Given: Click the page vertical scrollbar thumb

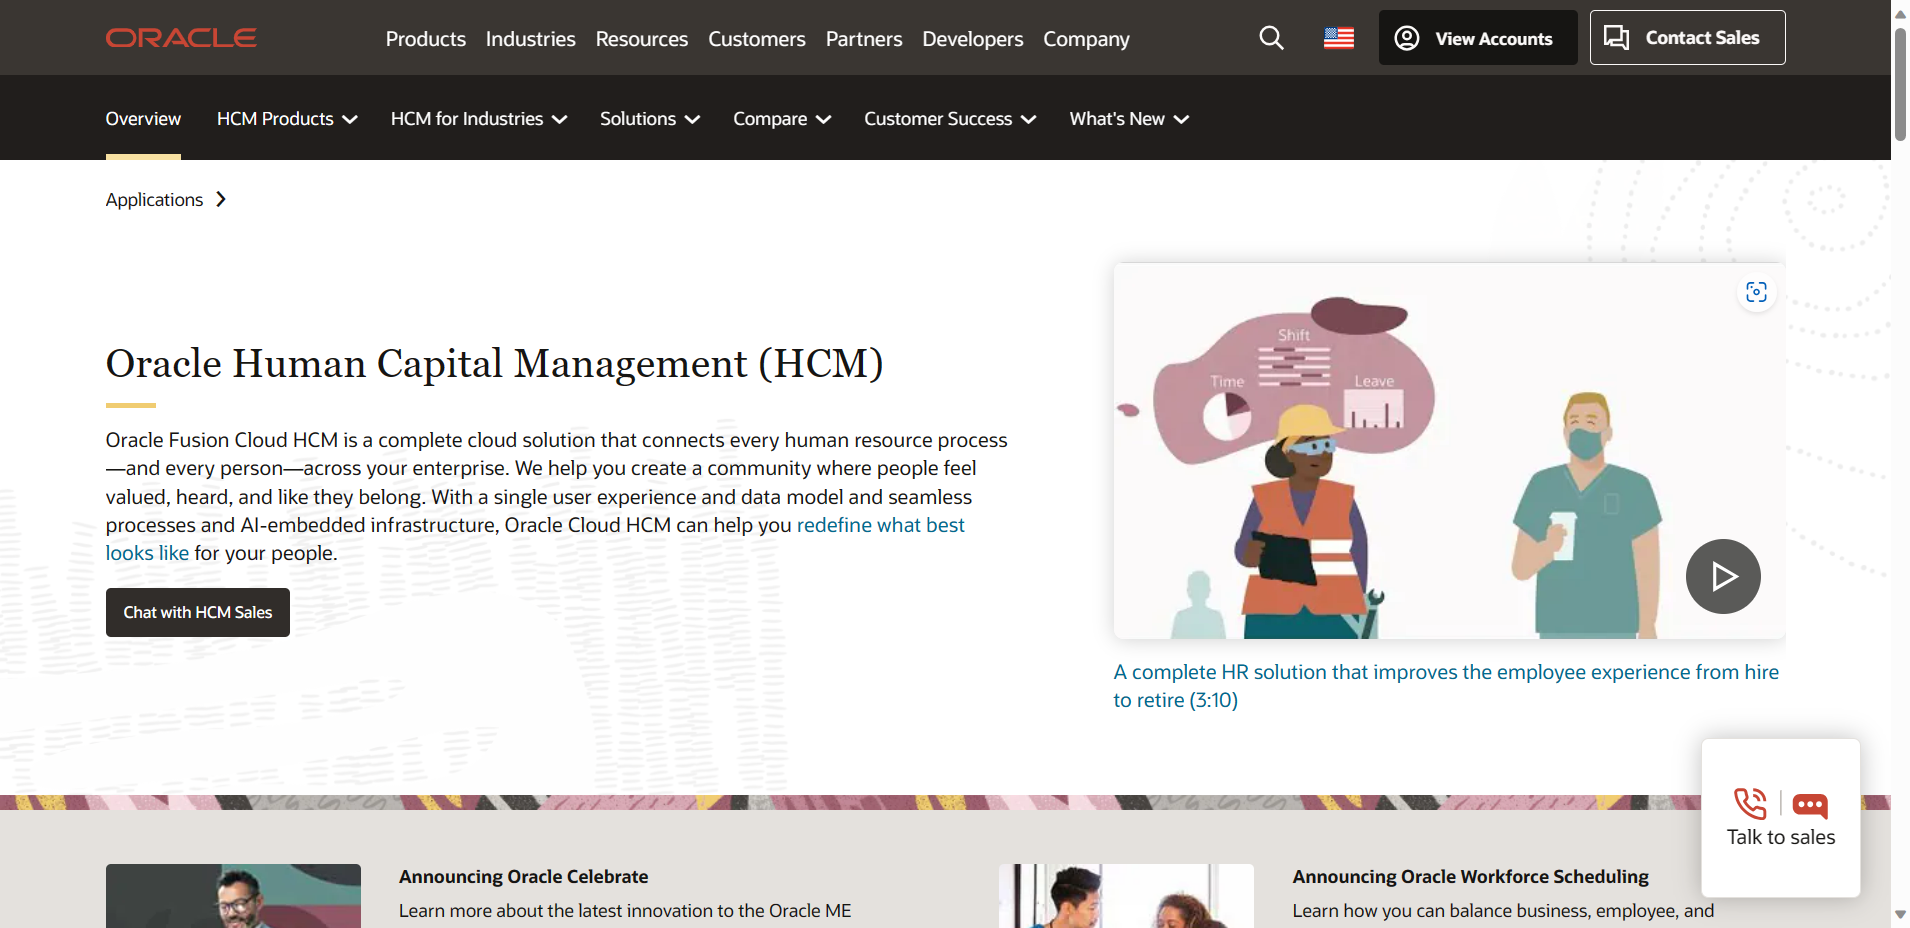Looking at the screenshot, I should [1900, 85].
